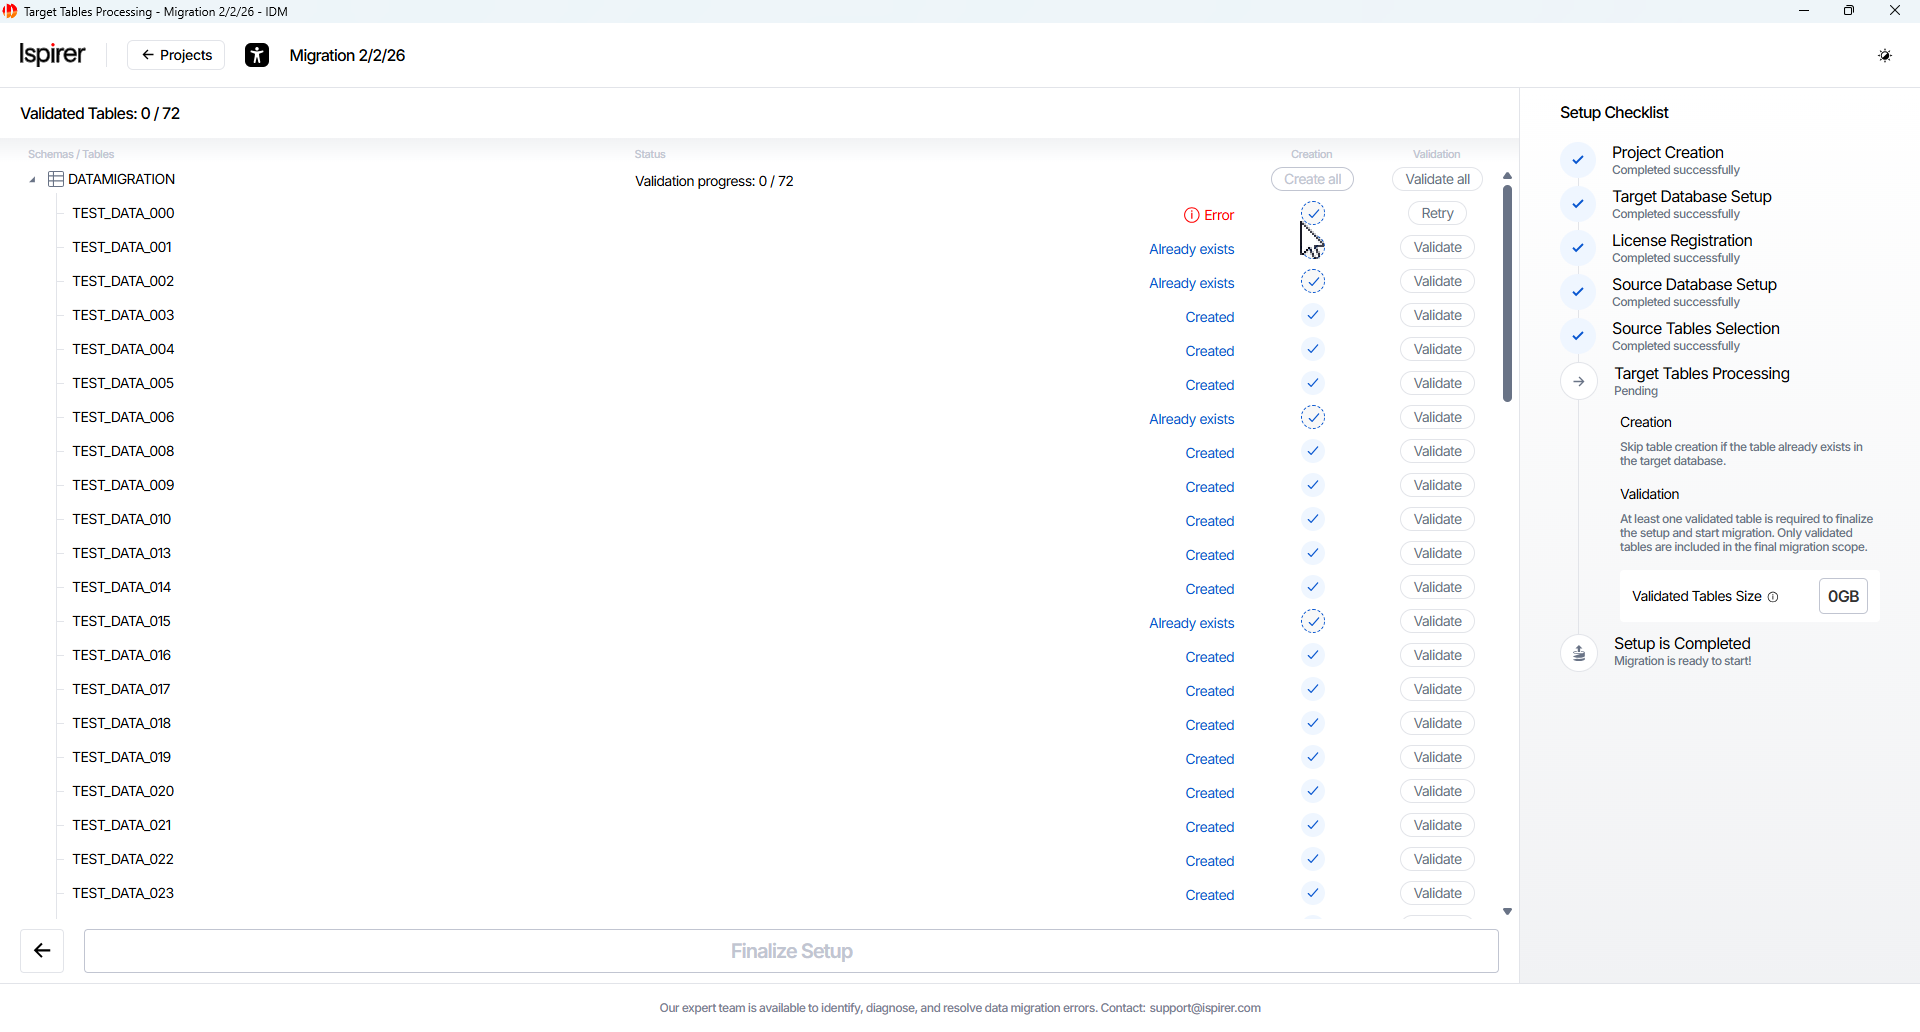Viewport: 1920px width, 1032px height.
Task: Toggle the light/dark theme icon
Action: [x=1884, y=55]
